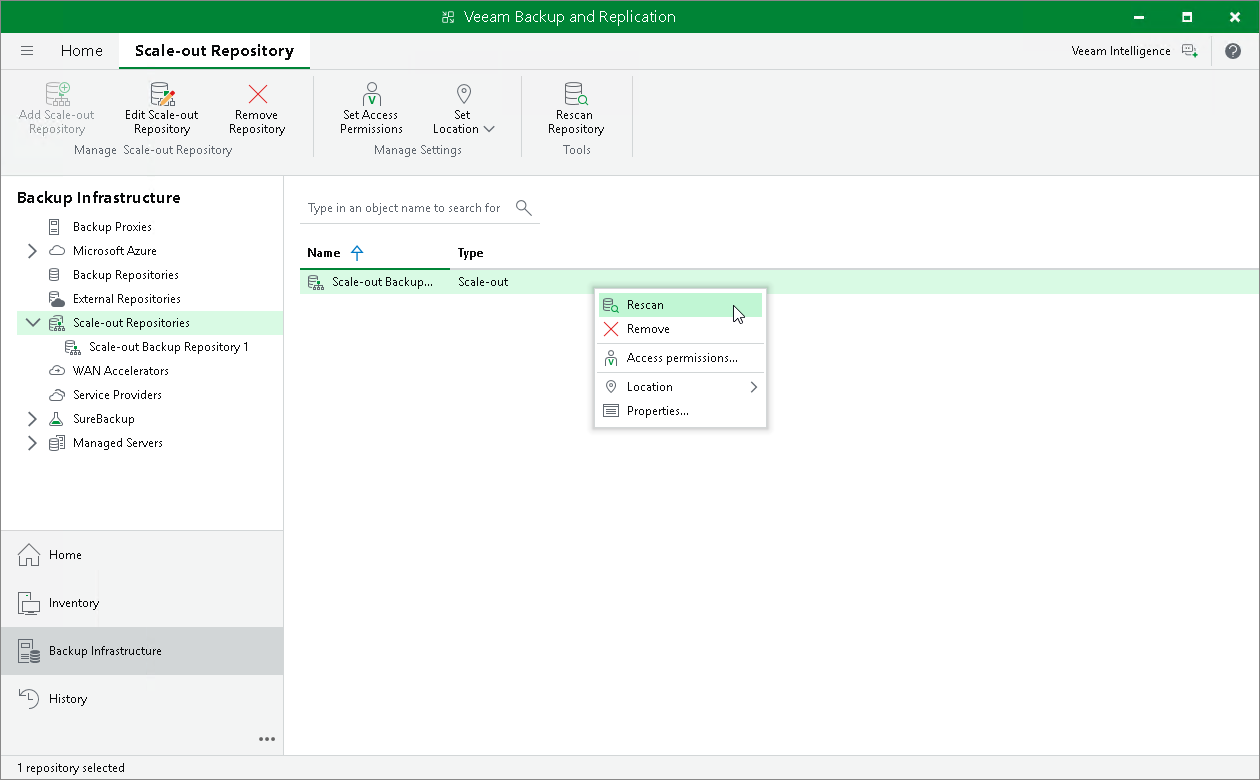1260x780 pixels.
Task: Click the search magnifier icon
Action: pyautogui.click(x=523, y=207)
